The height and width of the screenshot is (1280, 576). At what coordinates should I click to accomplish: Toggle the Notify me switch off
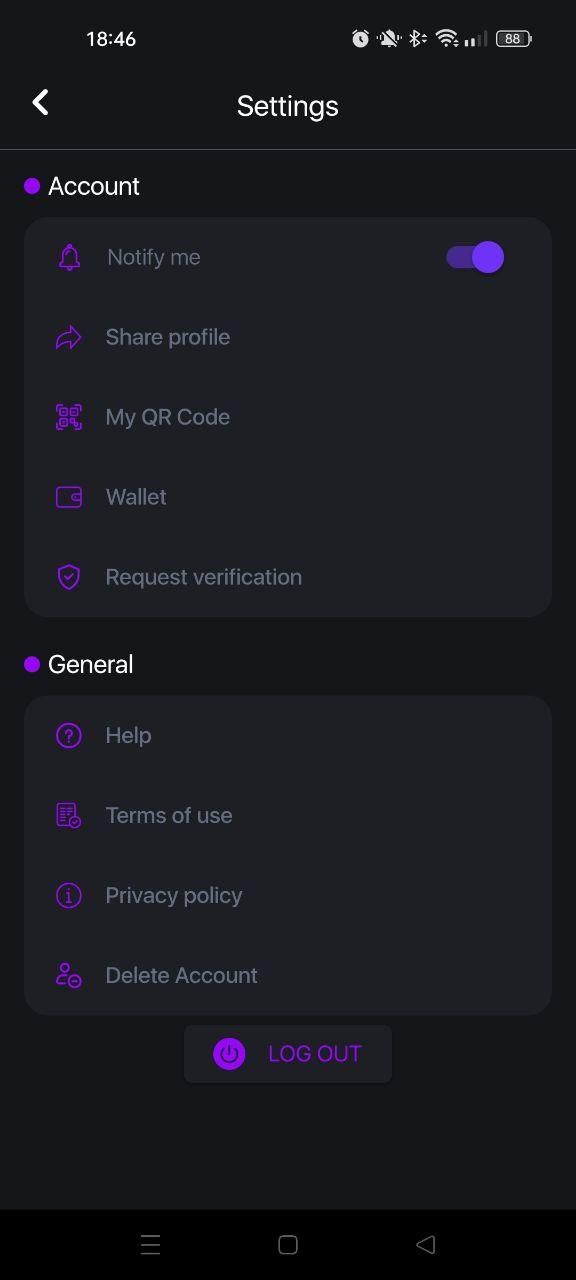coord(475,257)
